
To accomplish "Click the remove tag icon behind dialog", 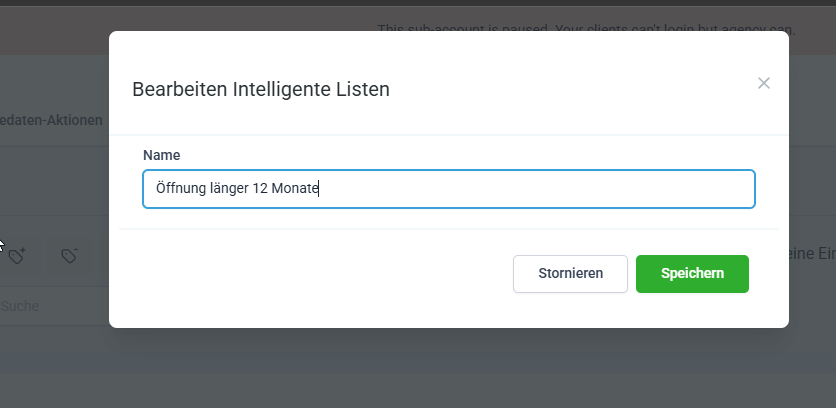I will tap(69, 256).
